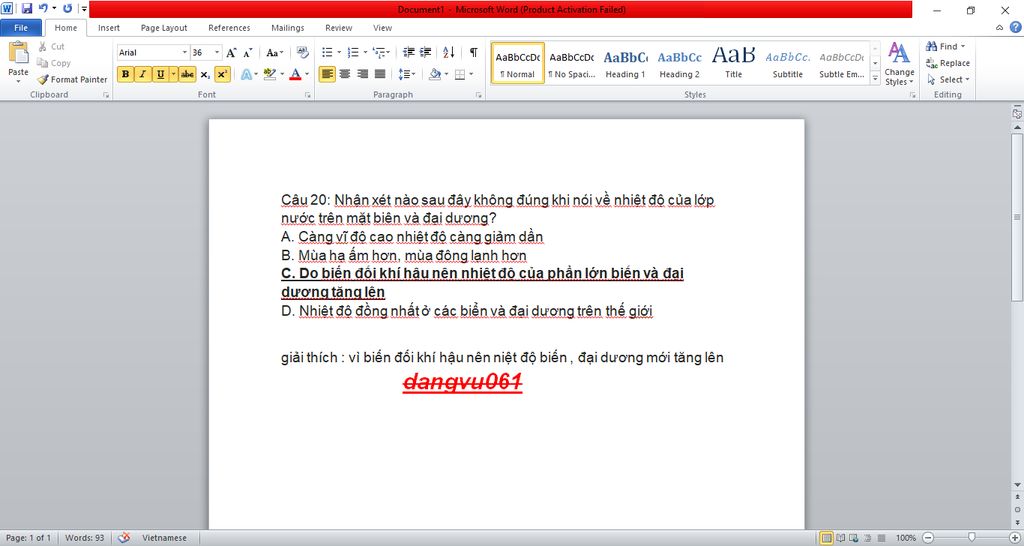Justify the paragraph text

[x=380, y=74]
